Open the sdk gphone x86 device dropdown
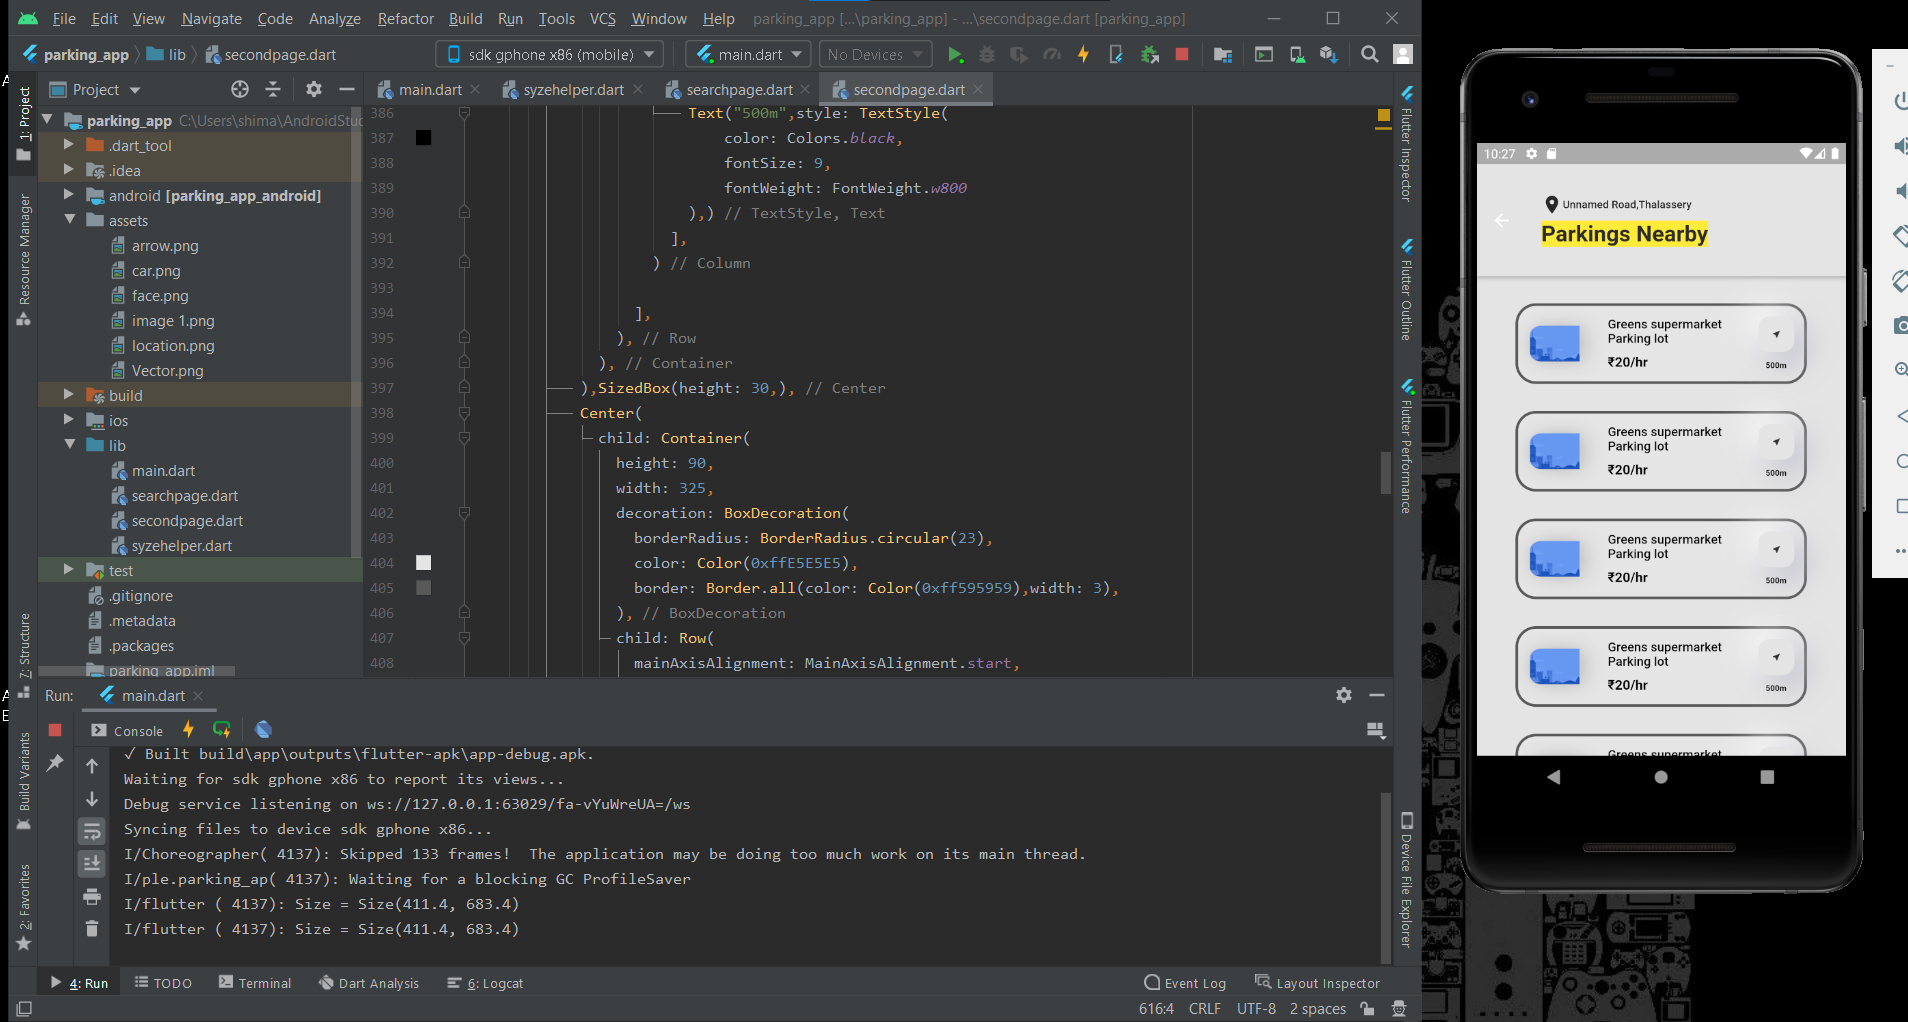The image size is (1908, 1022). [x=548, y=53]
